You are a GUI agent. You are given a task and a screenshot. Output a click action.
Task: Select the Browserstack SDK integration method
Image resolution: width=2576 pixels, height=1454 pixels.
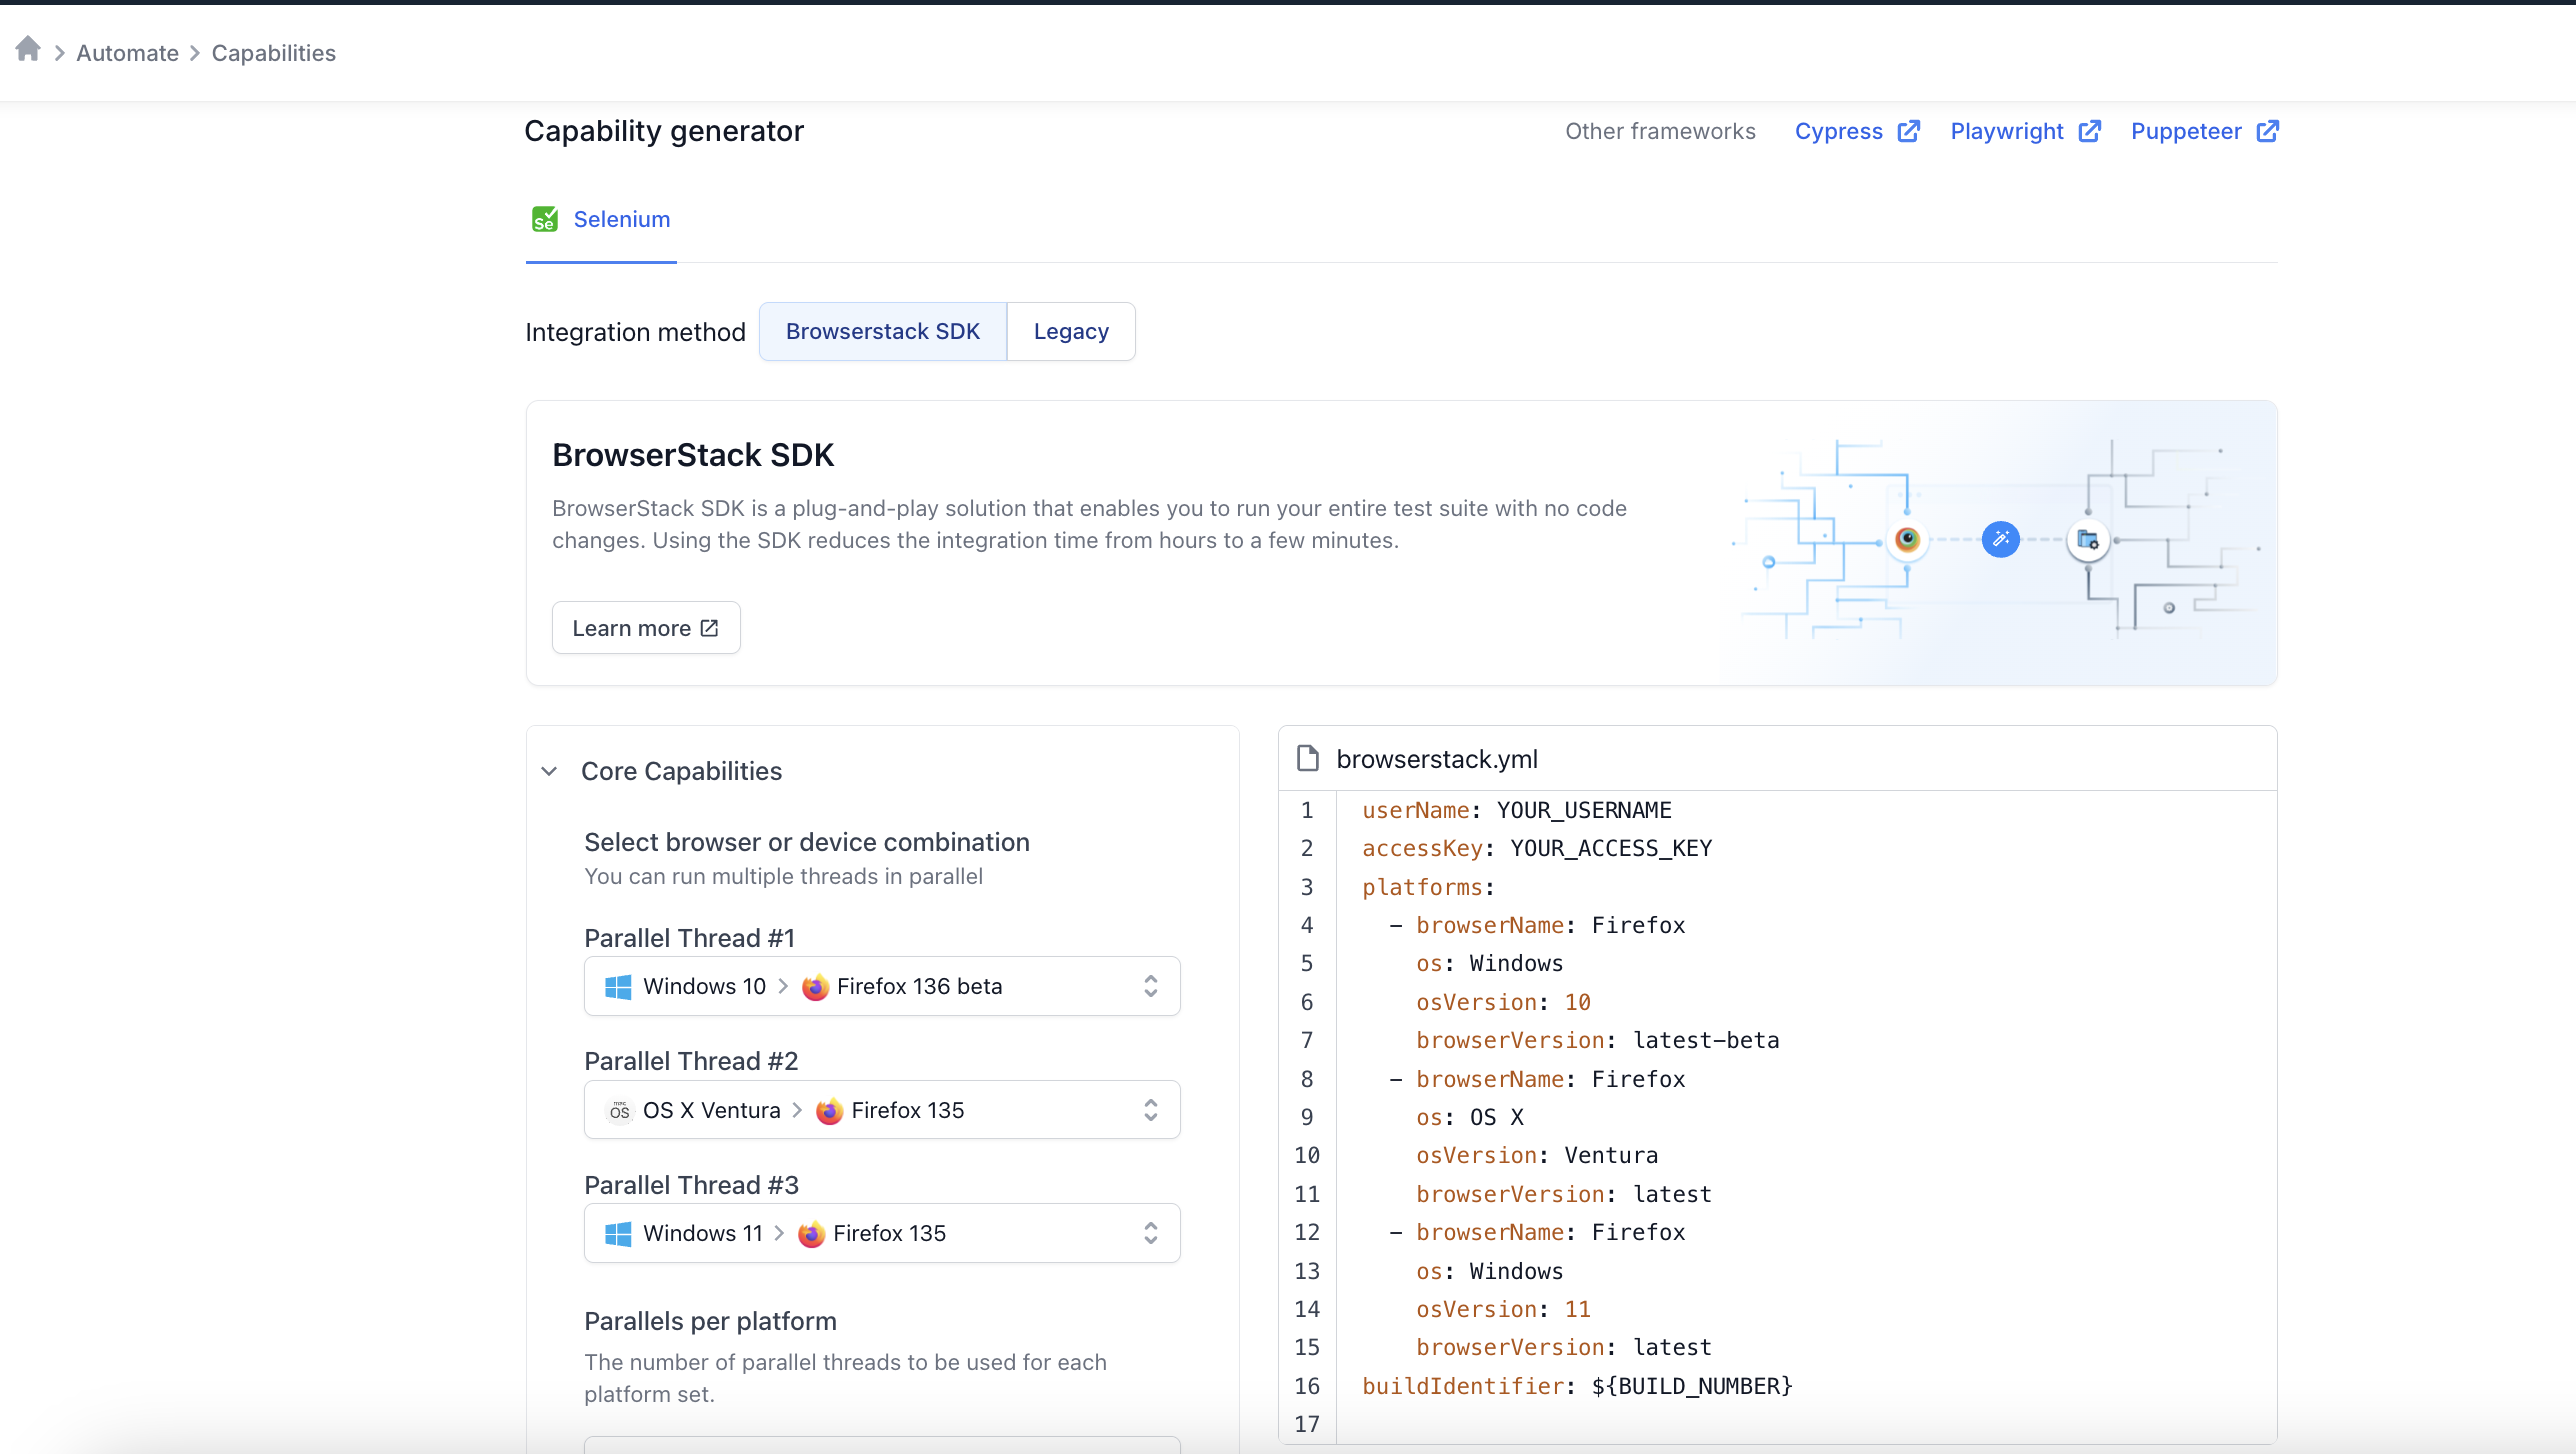[881, 331]
